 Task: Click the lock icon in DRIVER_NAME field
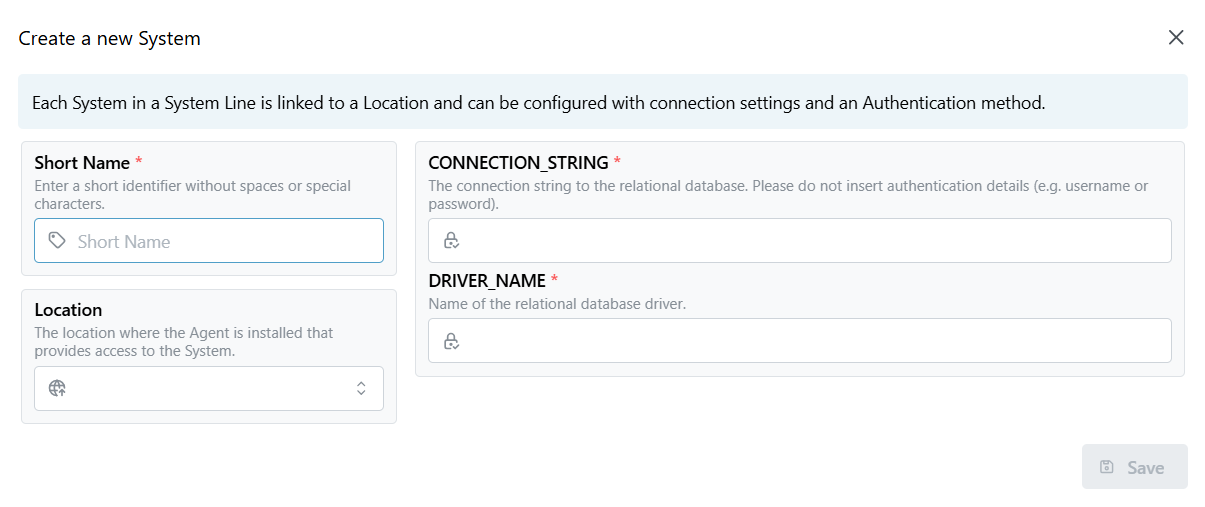(451, 341)
